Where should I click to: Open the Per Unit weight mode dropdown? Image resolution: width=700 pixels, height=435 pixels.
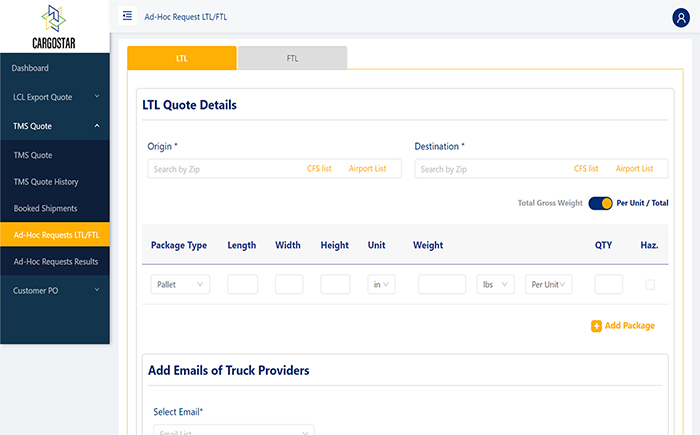(x=549, y=284)
